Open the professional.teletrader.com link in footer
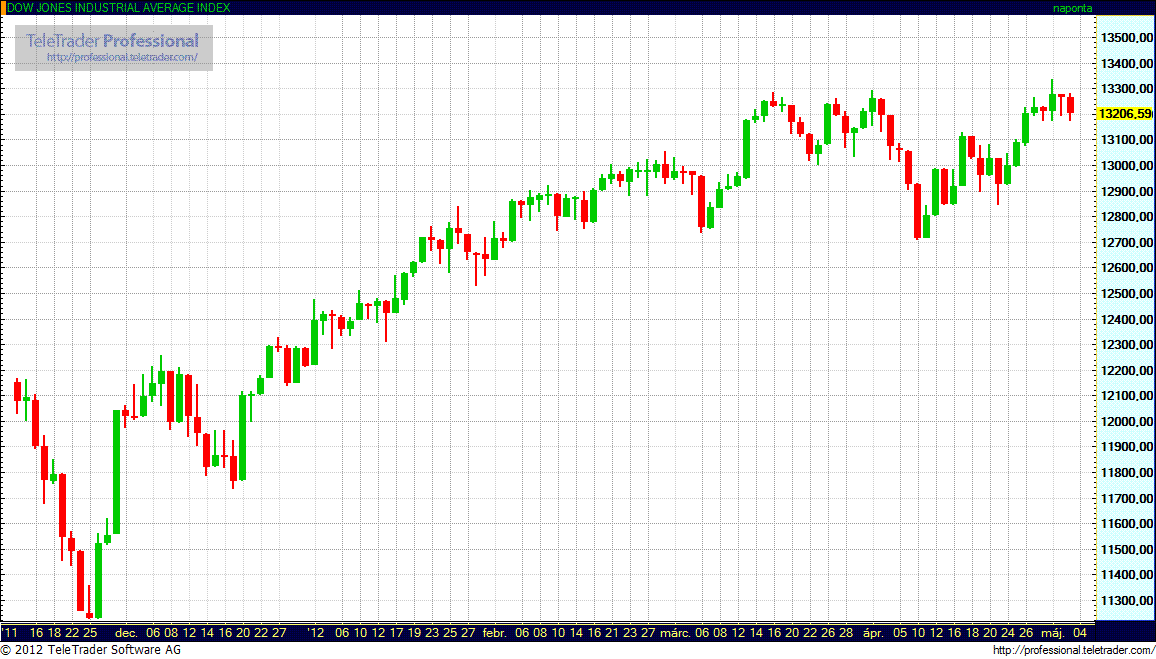The image size is (1156, 659). (1072, 650)
